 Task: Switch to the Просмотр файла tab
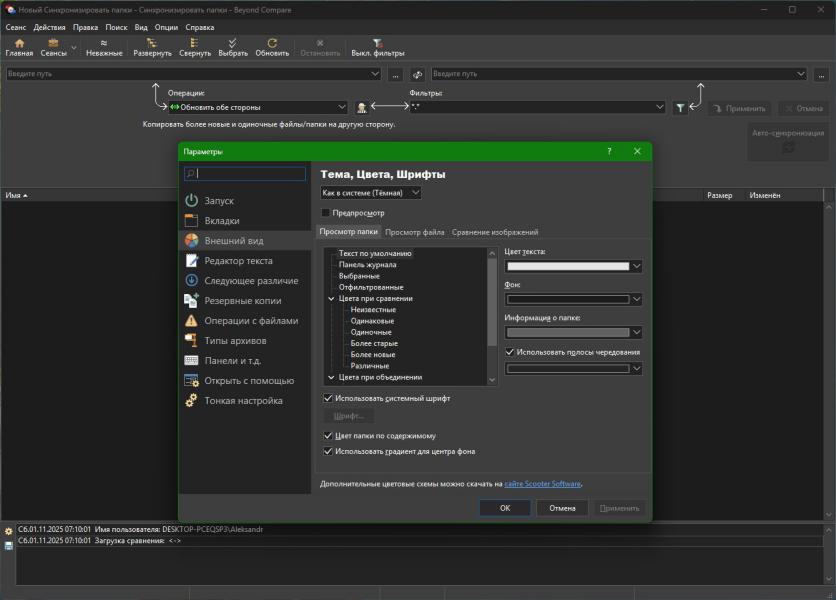coord(415,232)
